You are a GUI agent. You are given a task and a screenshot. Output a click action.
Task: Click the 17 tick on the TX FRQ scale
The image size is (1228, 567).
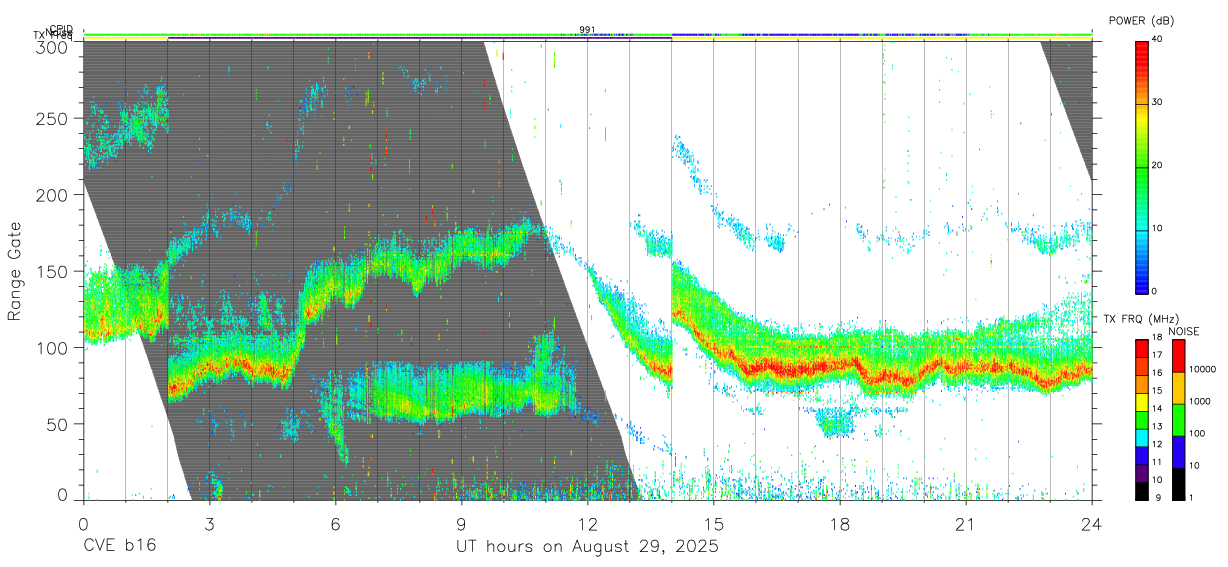tap(1157, 355)
